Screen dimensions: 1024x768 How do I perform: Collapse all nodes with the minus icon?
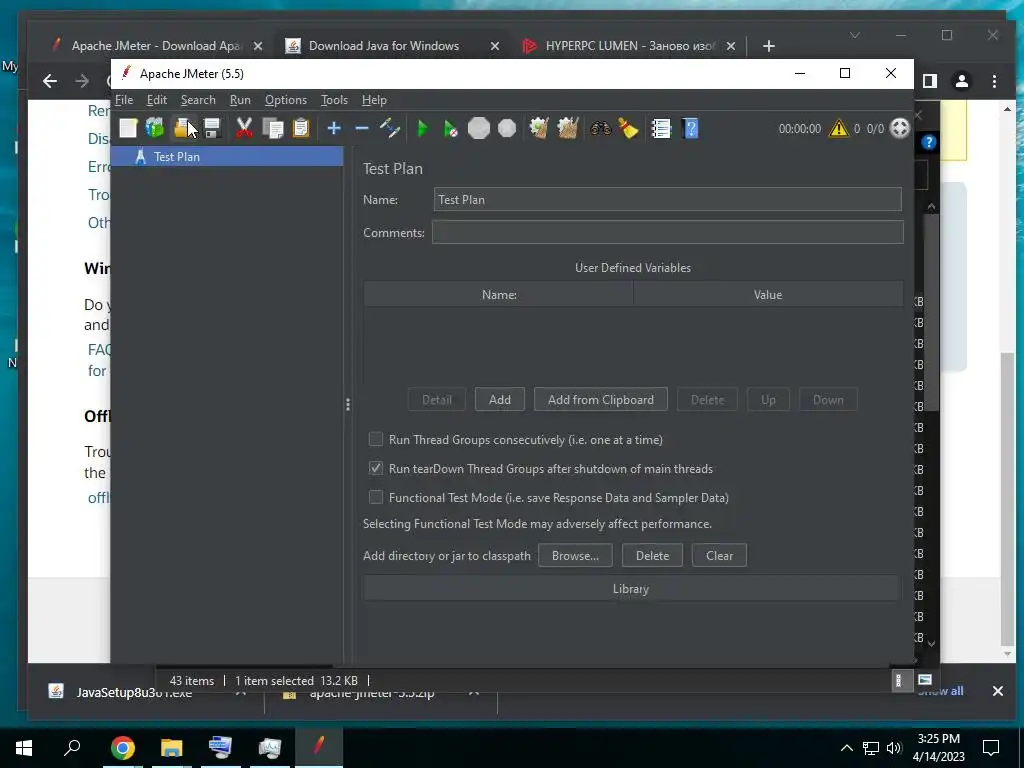tap(362, 129)
